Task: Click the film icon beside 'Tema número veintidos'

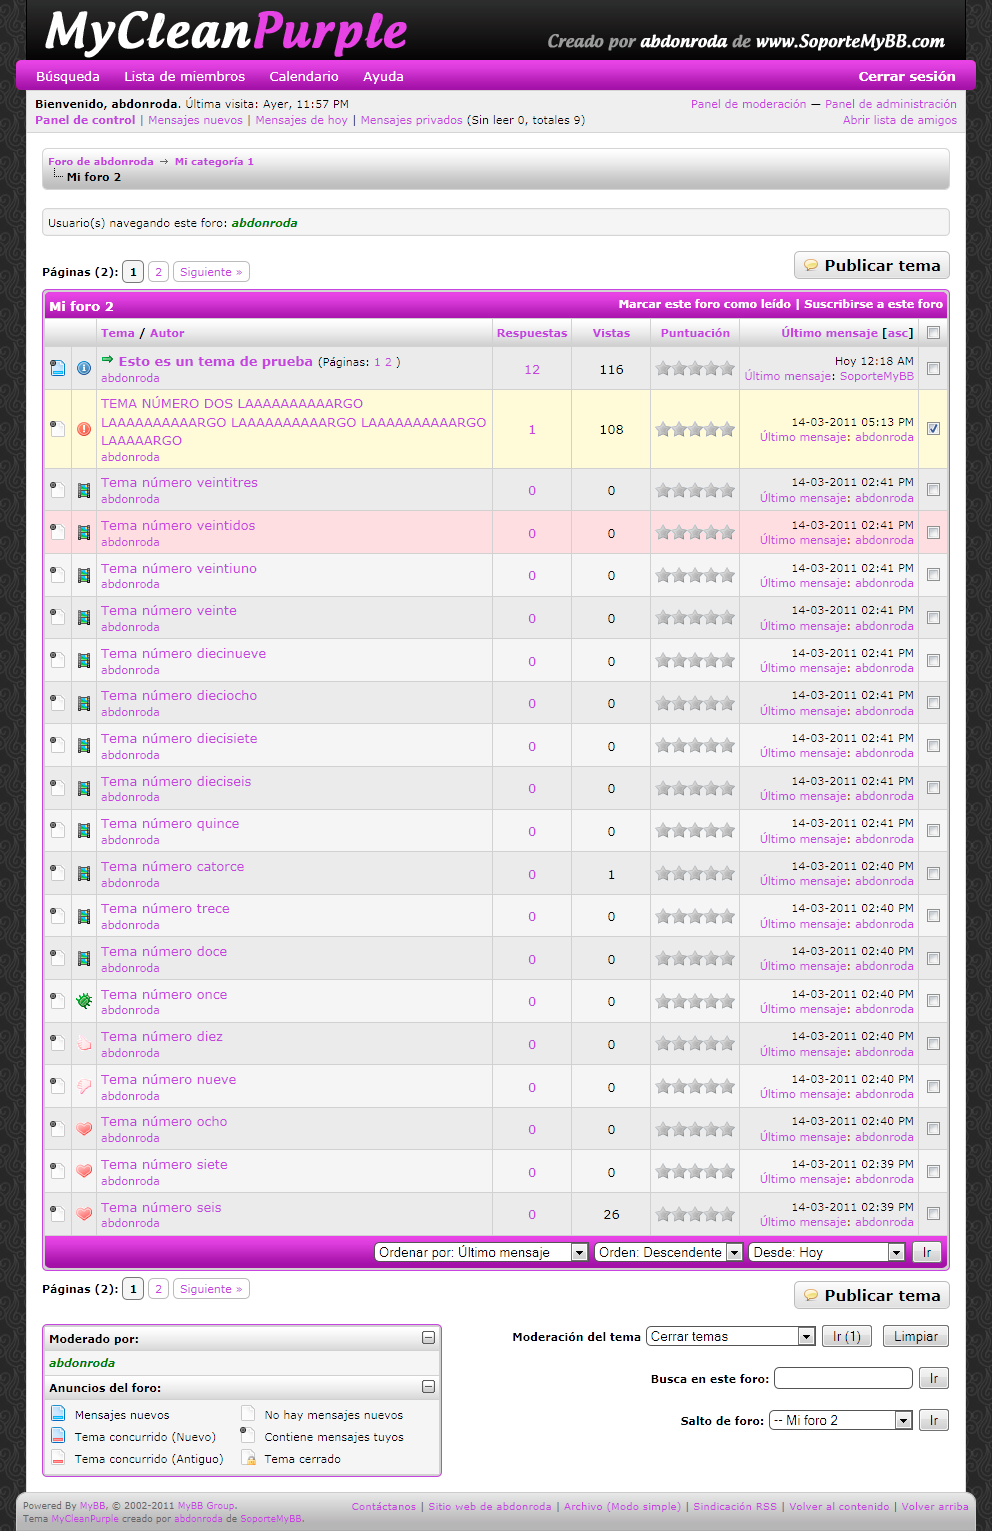Action: (84, 533)
